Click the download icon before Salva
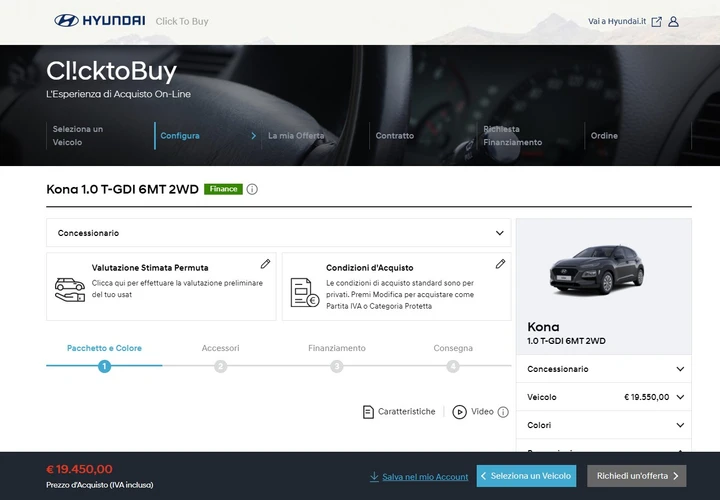 point(374,477)
